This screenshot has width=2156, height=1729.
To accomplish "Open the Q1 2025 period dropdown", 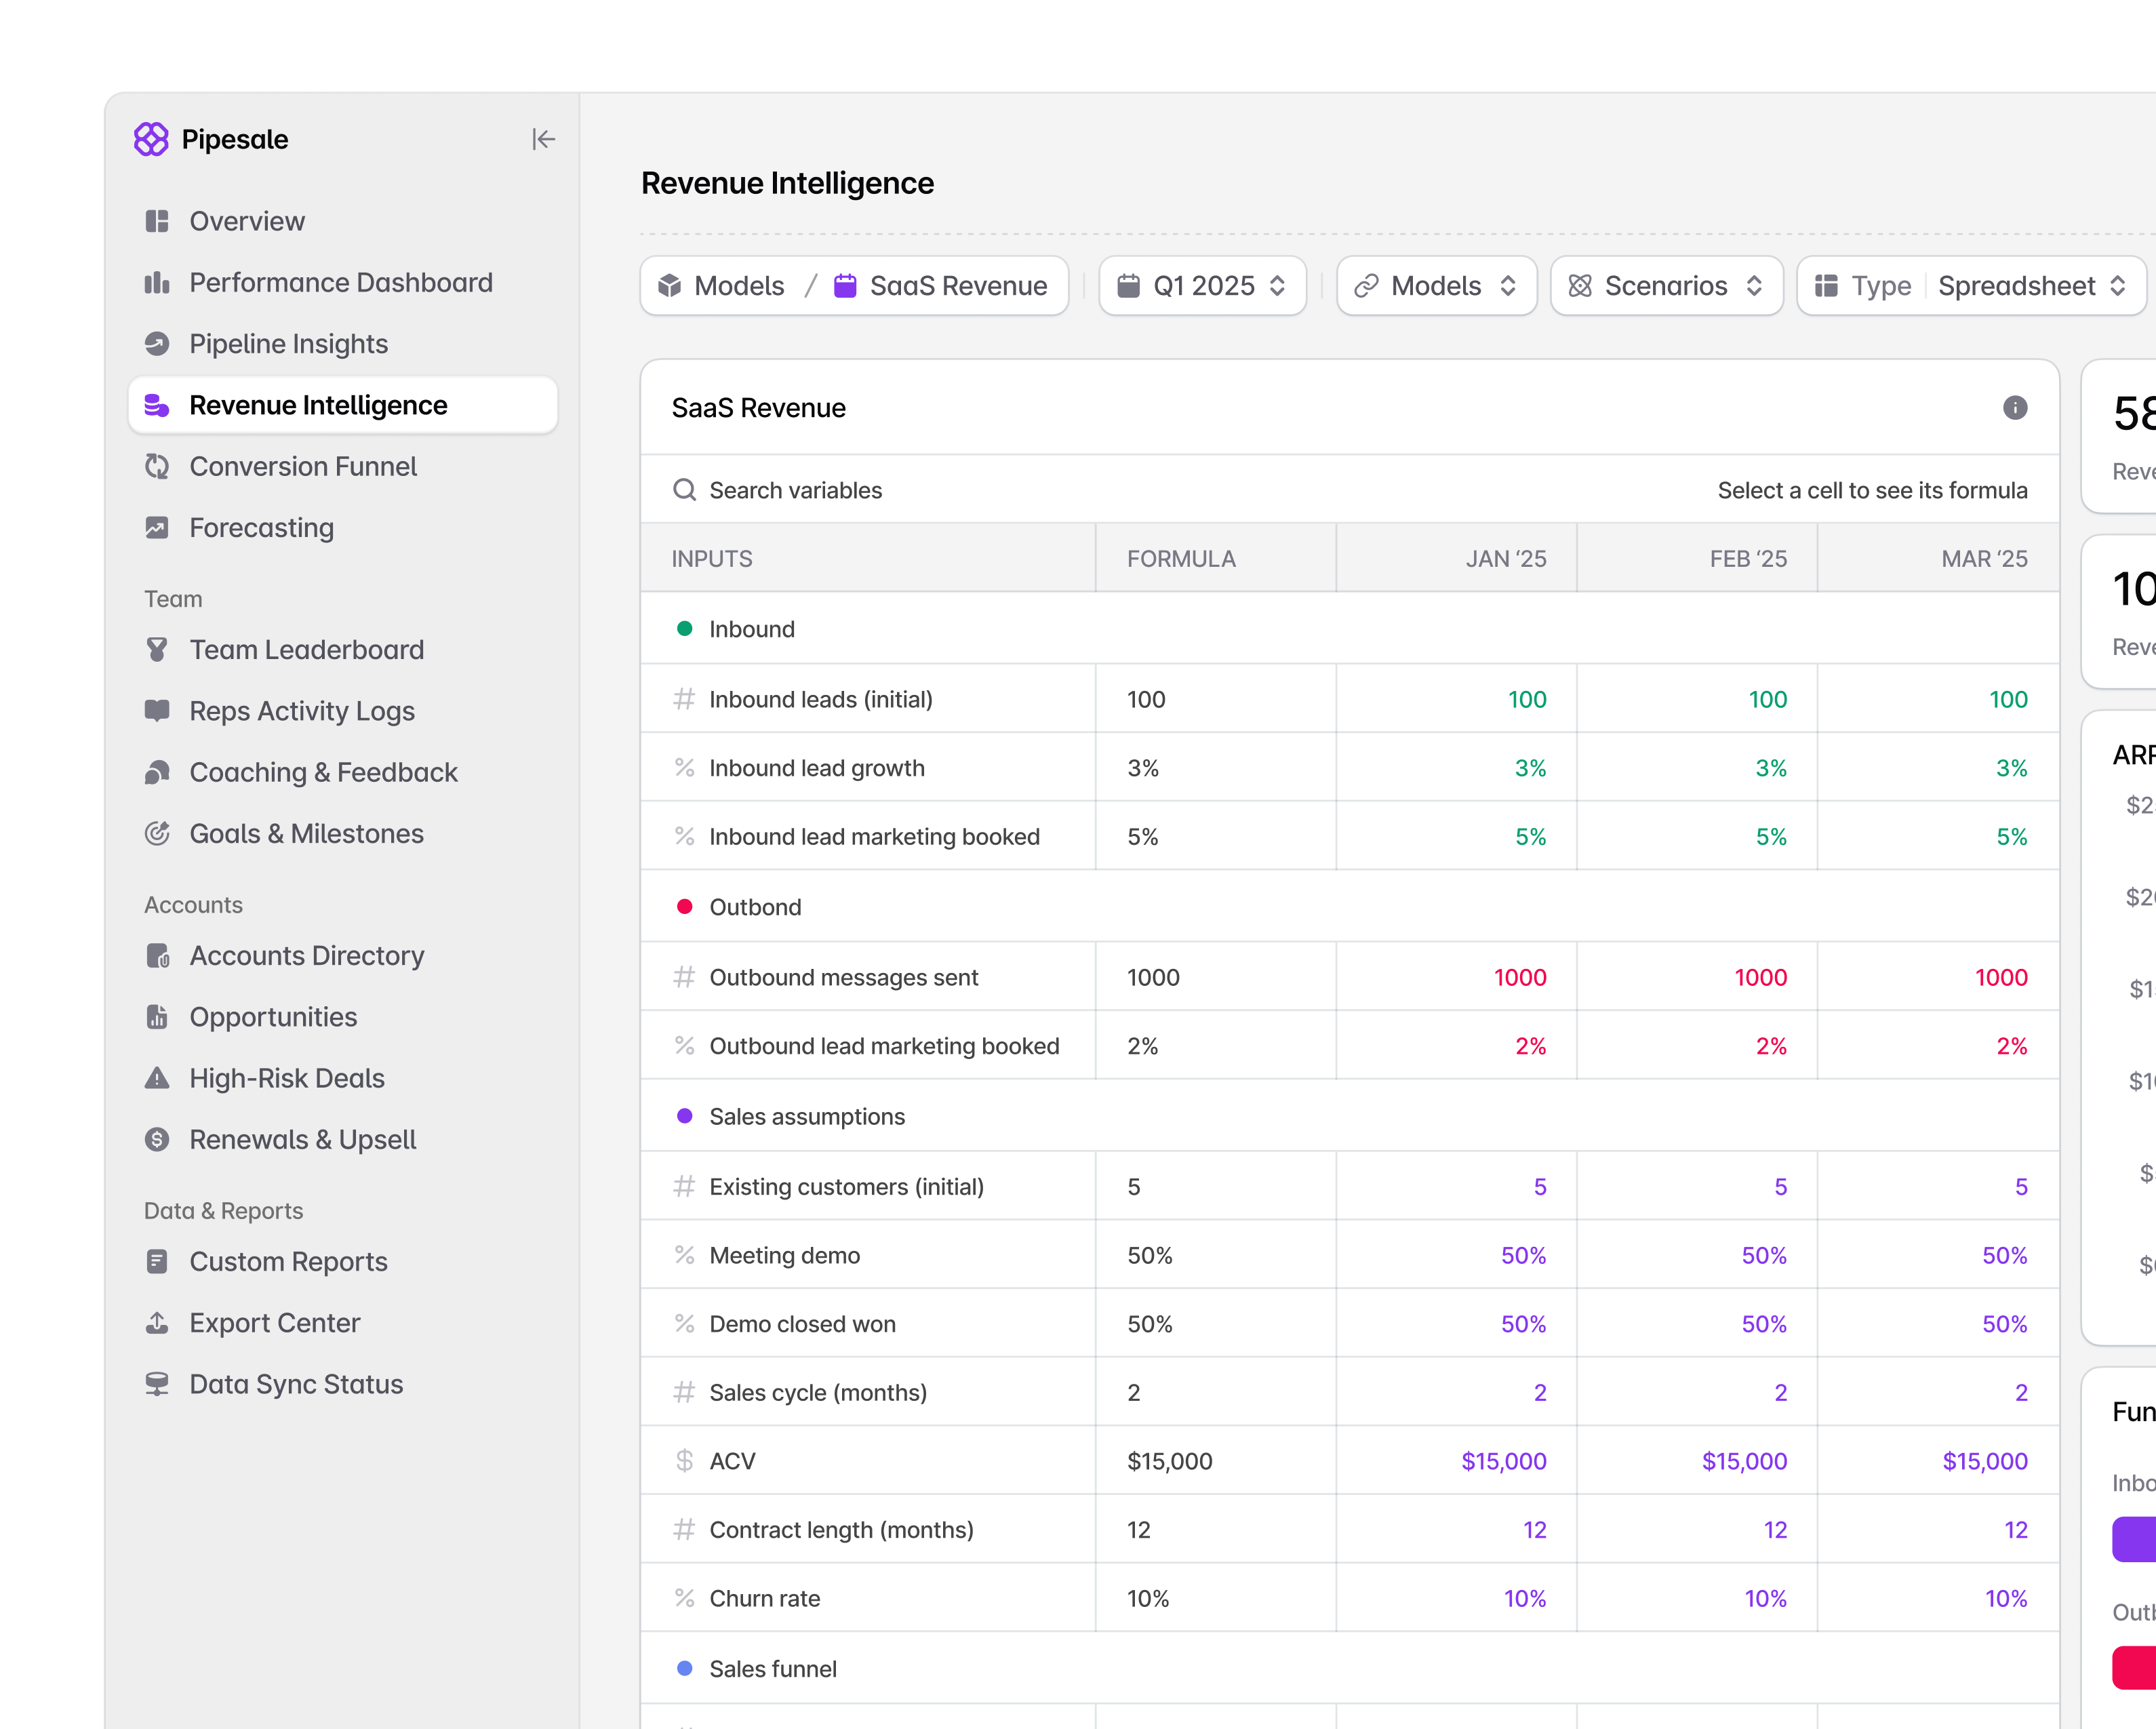I will click(x=1202, y=286).
